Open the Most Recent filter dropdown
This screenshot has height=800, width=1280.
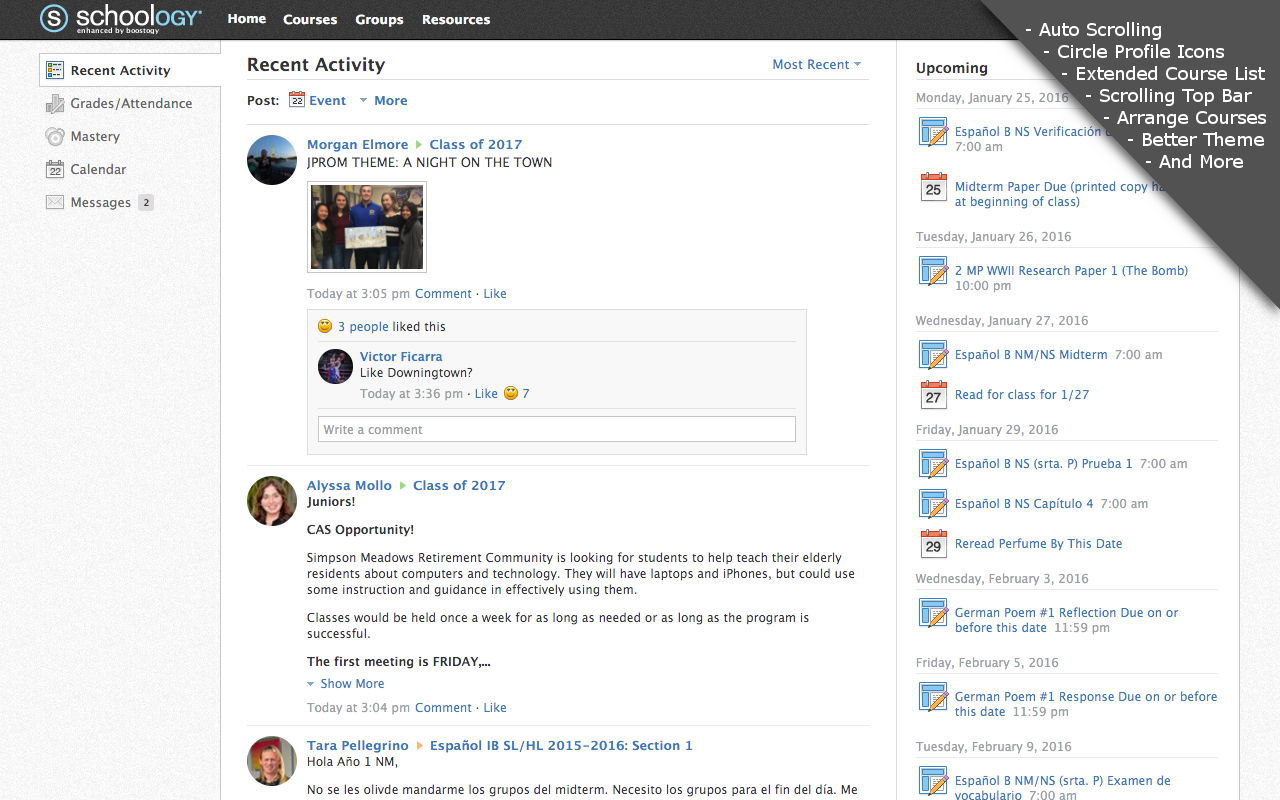(816, 64)
